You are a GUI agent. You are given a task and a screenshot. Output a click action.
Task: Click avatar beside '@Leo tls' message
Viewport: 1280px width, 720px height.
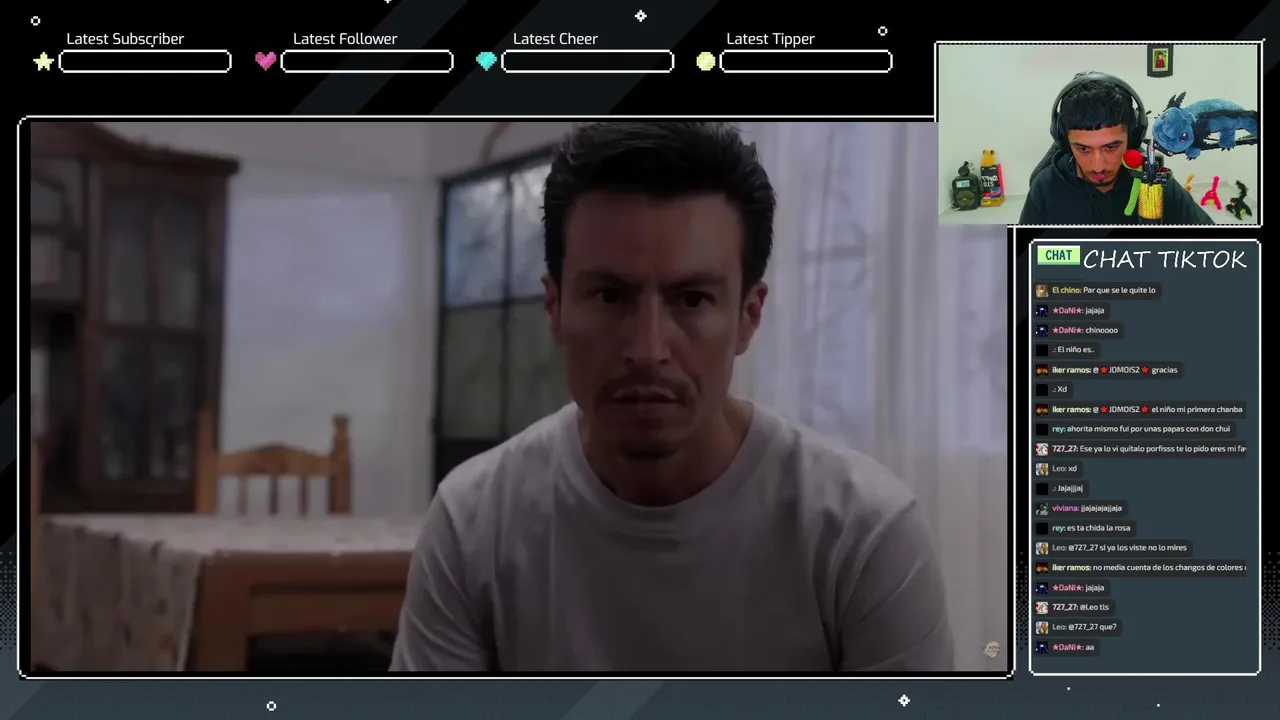tap(1042, 607)
